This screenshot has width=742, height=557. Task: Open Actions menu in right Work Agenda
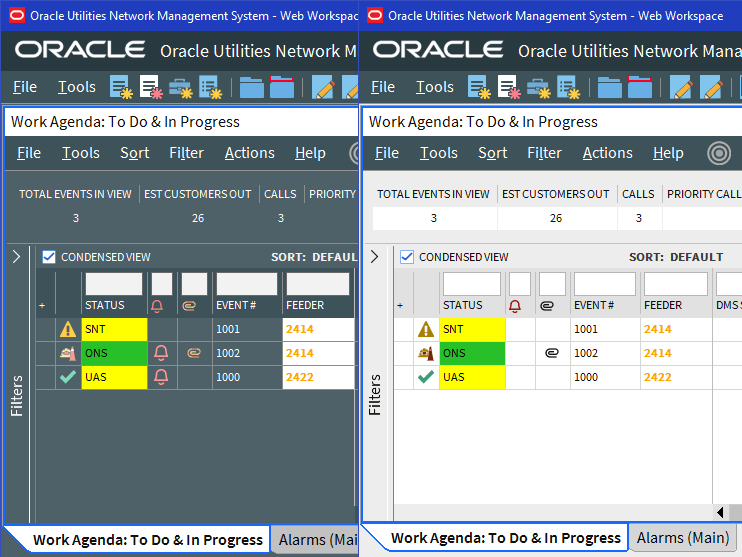[x=607, y=153]
